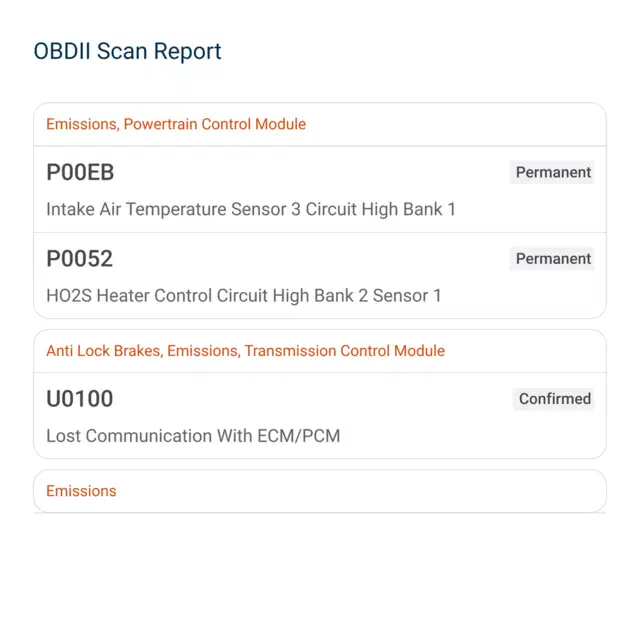Click the OBDII Scan Report title
640x640 pixels.
point(127,51)
